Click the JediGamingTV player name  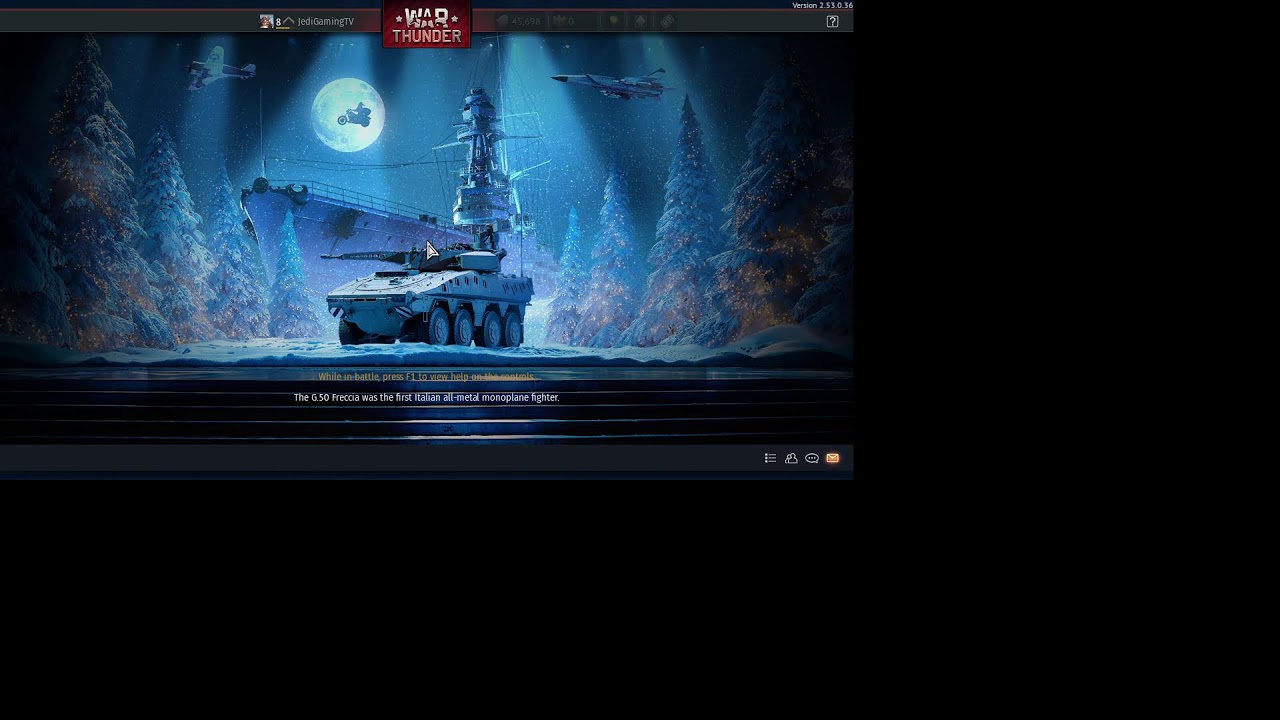pos(326,21)
